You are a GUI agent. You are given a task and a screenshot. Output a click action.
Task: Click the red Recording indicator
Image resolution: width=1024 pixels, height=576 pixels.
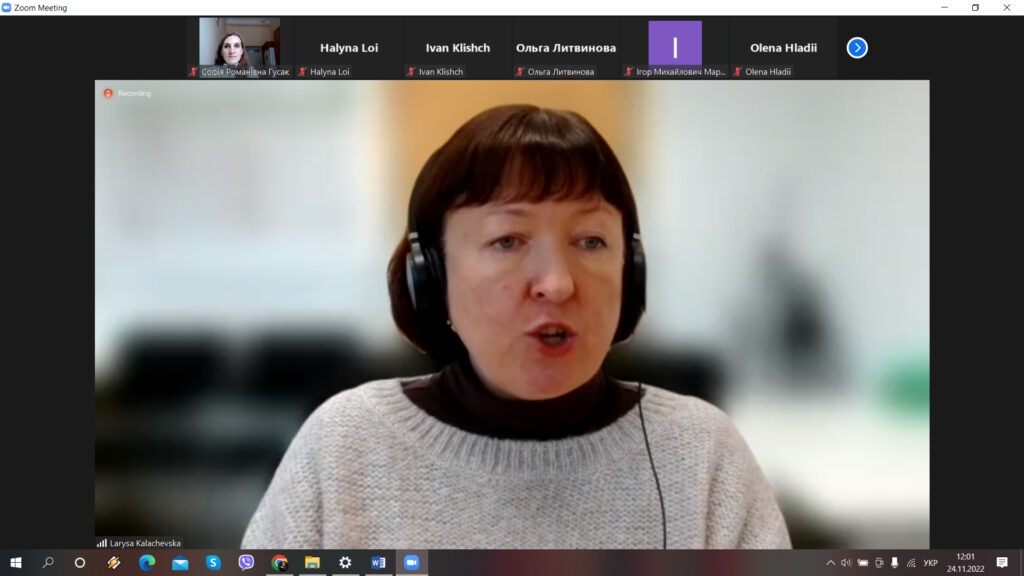coord(108,93)
